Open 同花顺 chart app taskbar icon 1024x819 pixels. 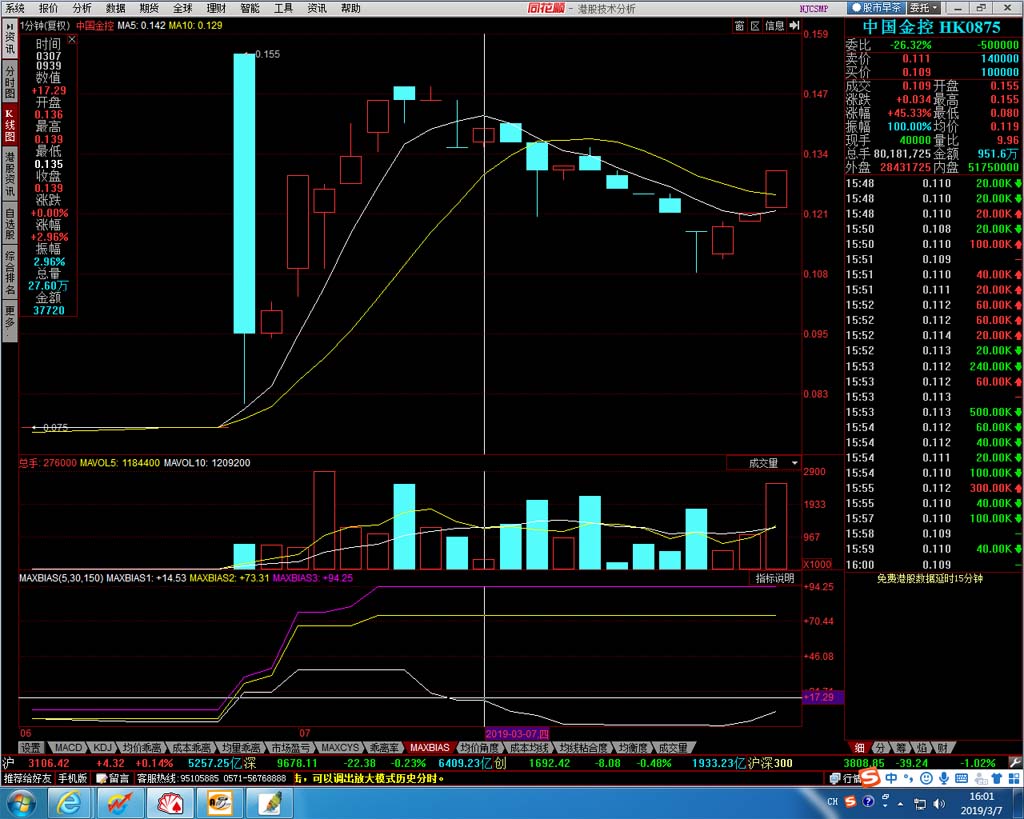pyautogui.click(x=120, y=802)
